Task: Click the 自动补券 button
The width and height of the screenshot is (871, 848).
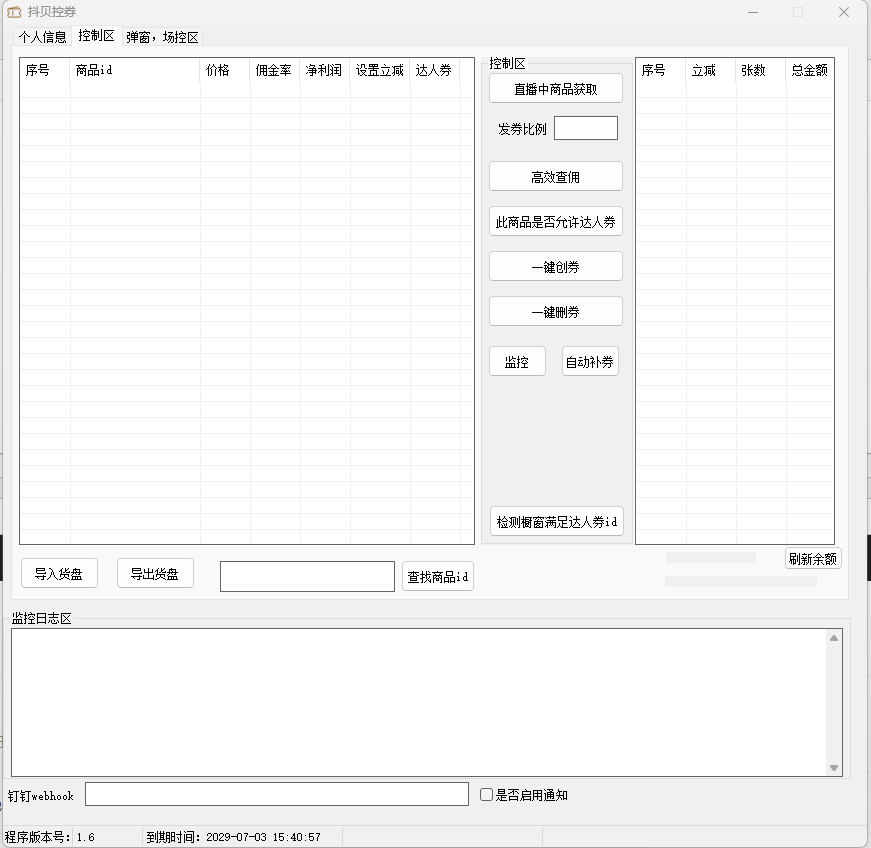Action: pos(590,362)
